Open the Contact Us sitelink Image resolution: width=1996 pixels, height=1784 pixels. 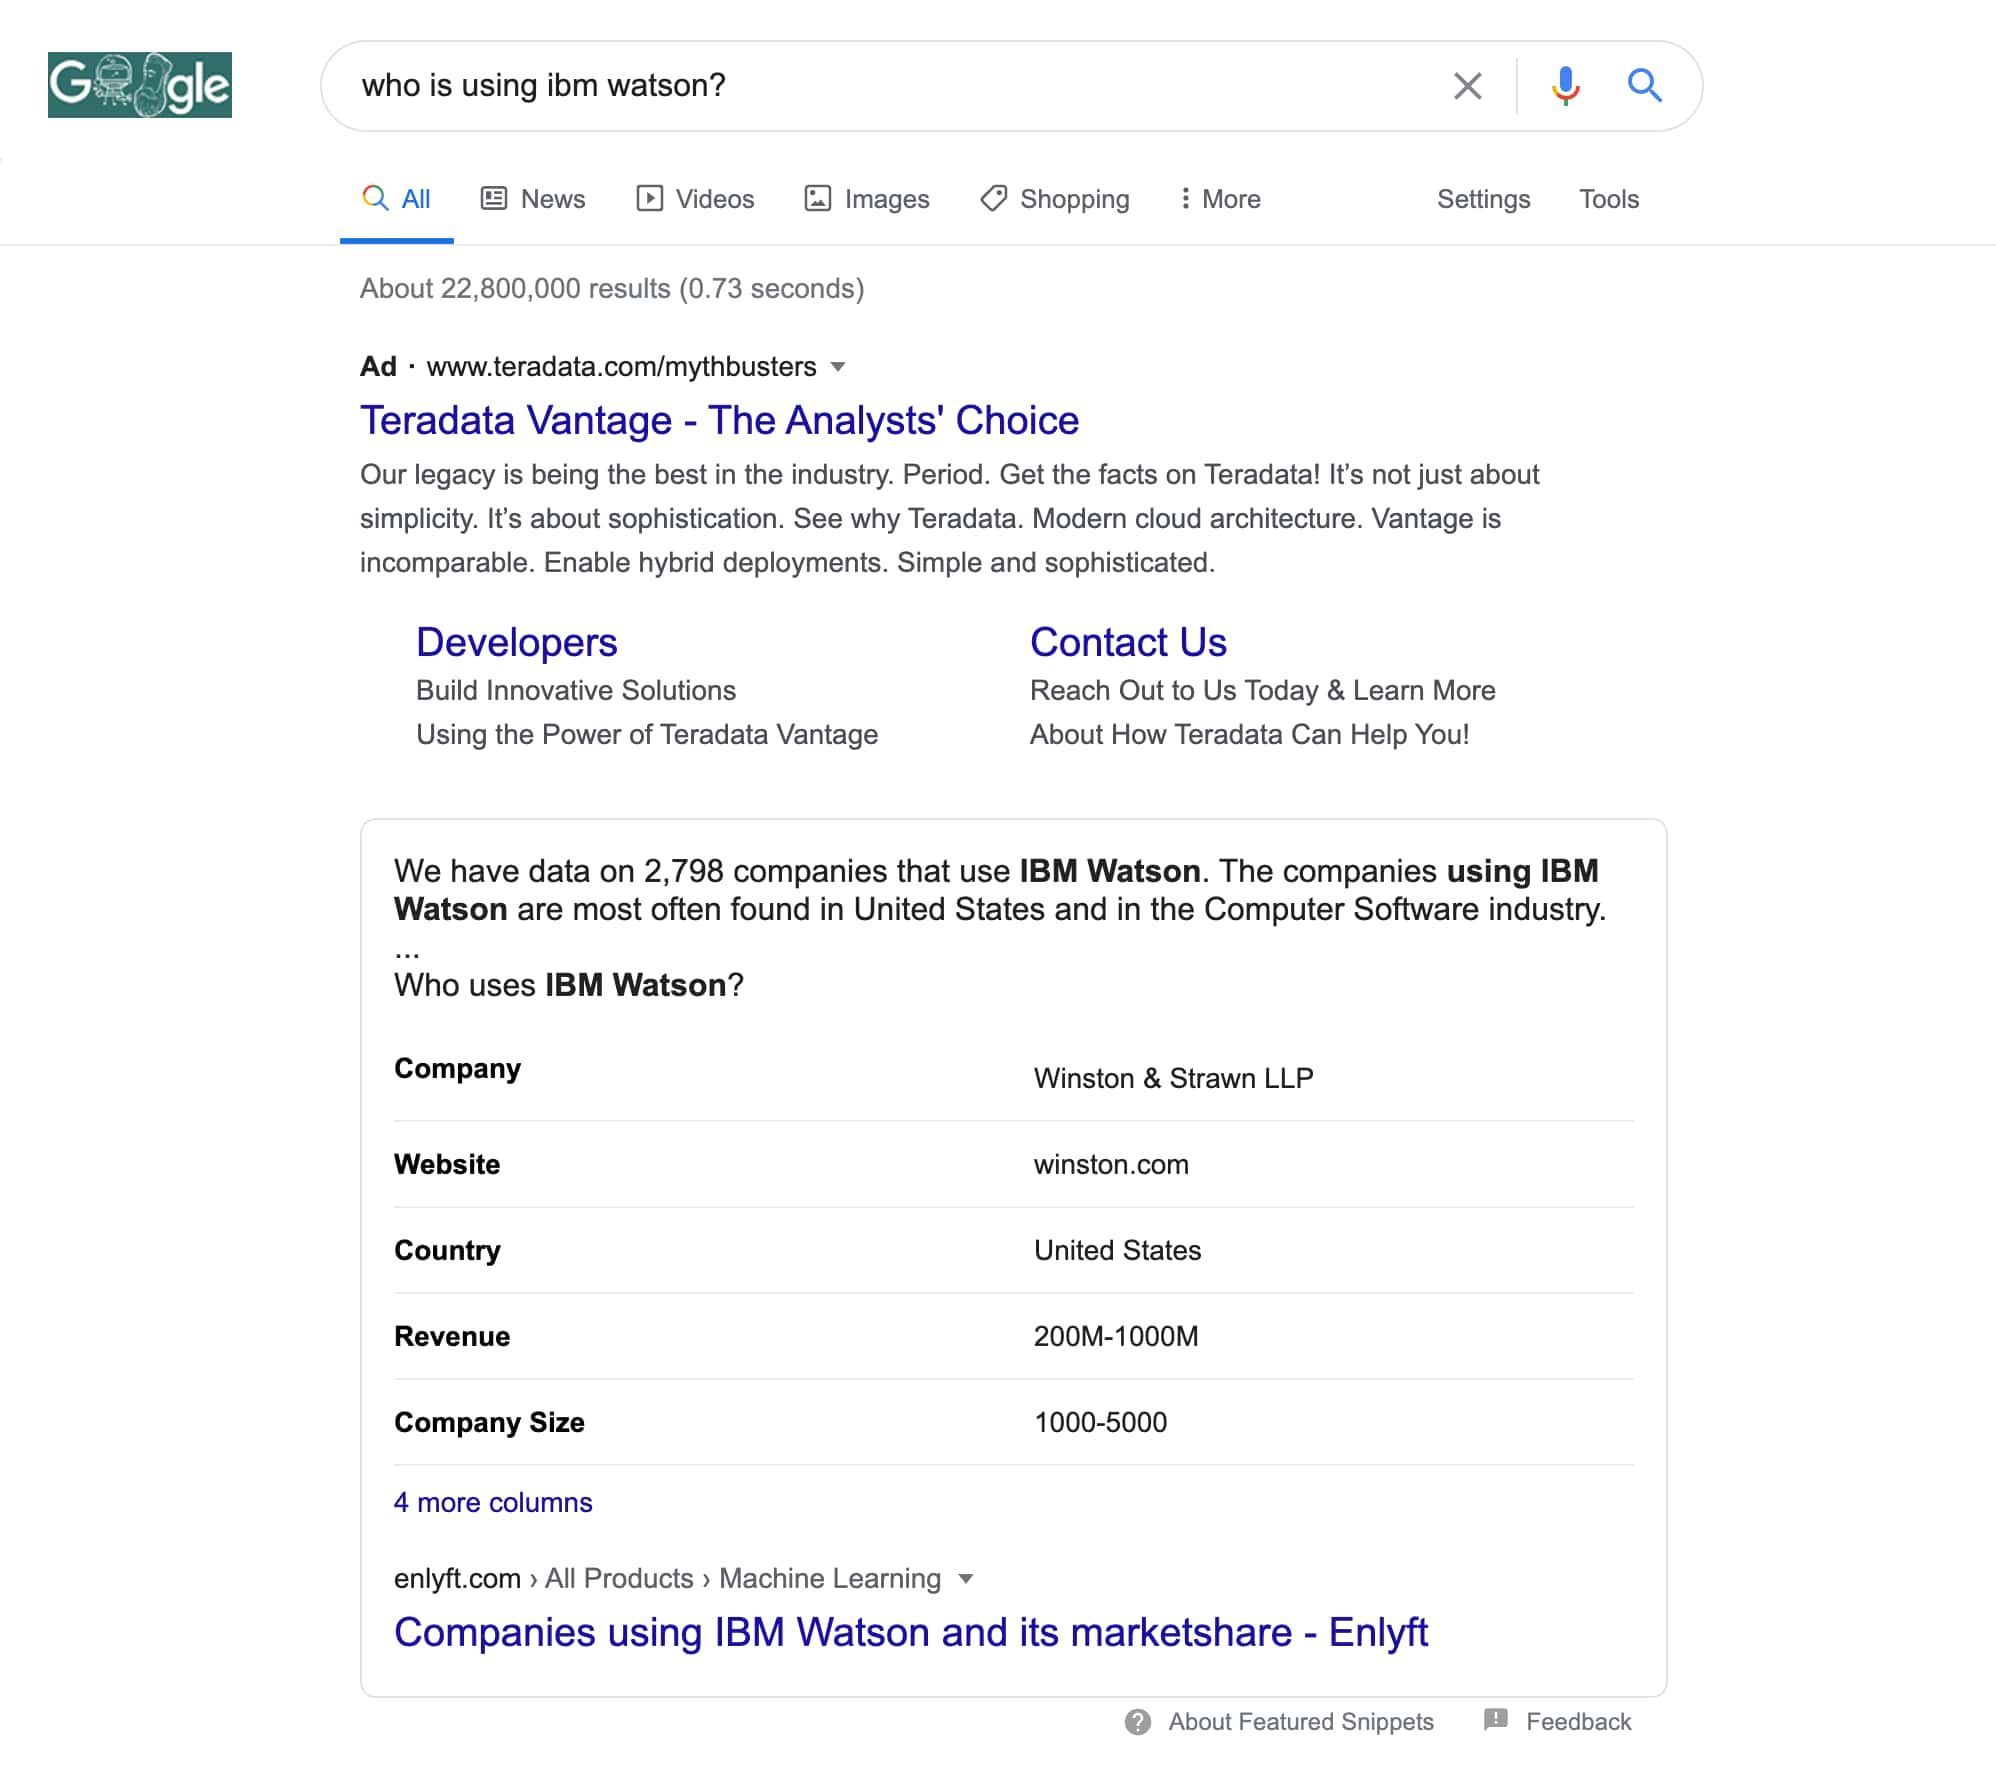(1129, 642)
